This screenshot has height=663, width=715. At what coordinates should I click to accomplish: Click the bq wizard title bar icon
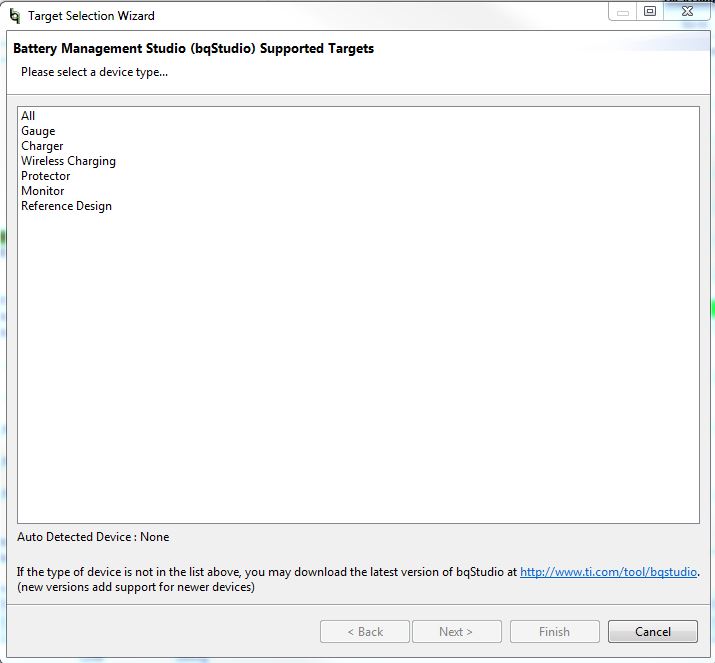15,16
